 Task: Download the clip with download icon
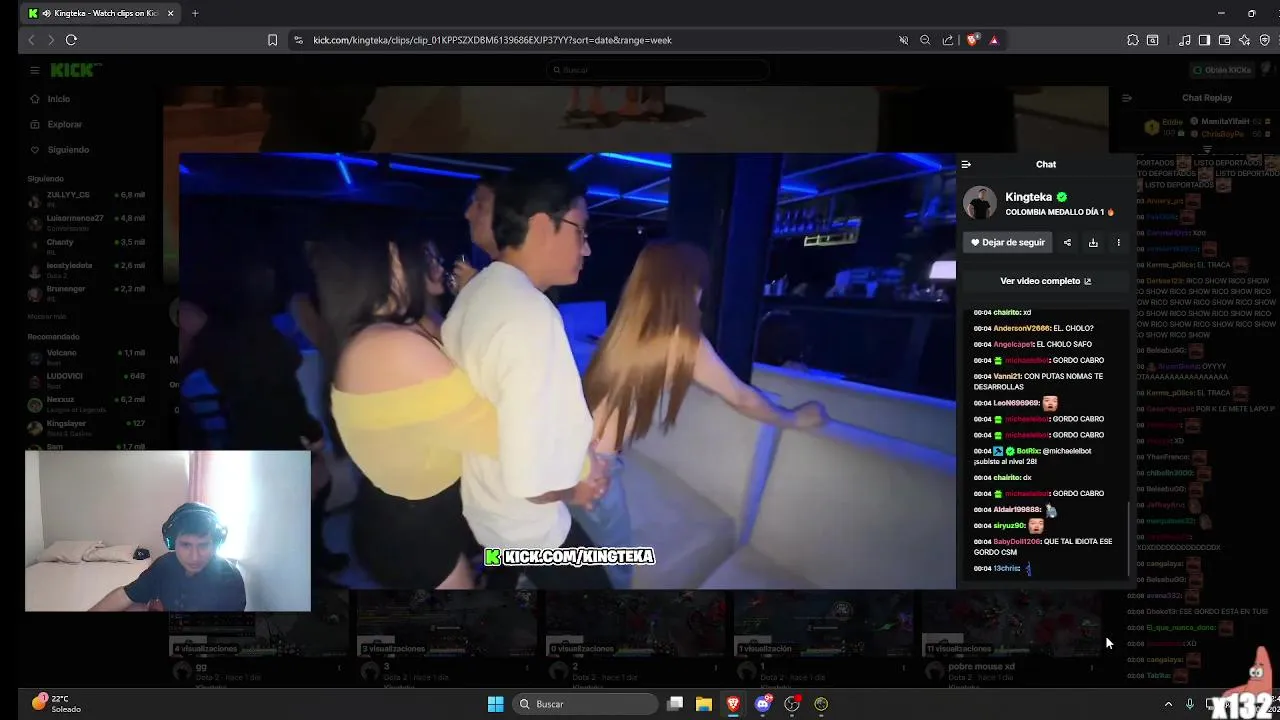tap(1093, 242)
